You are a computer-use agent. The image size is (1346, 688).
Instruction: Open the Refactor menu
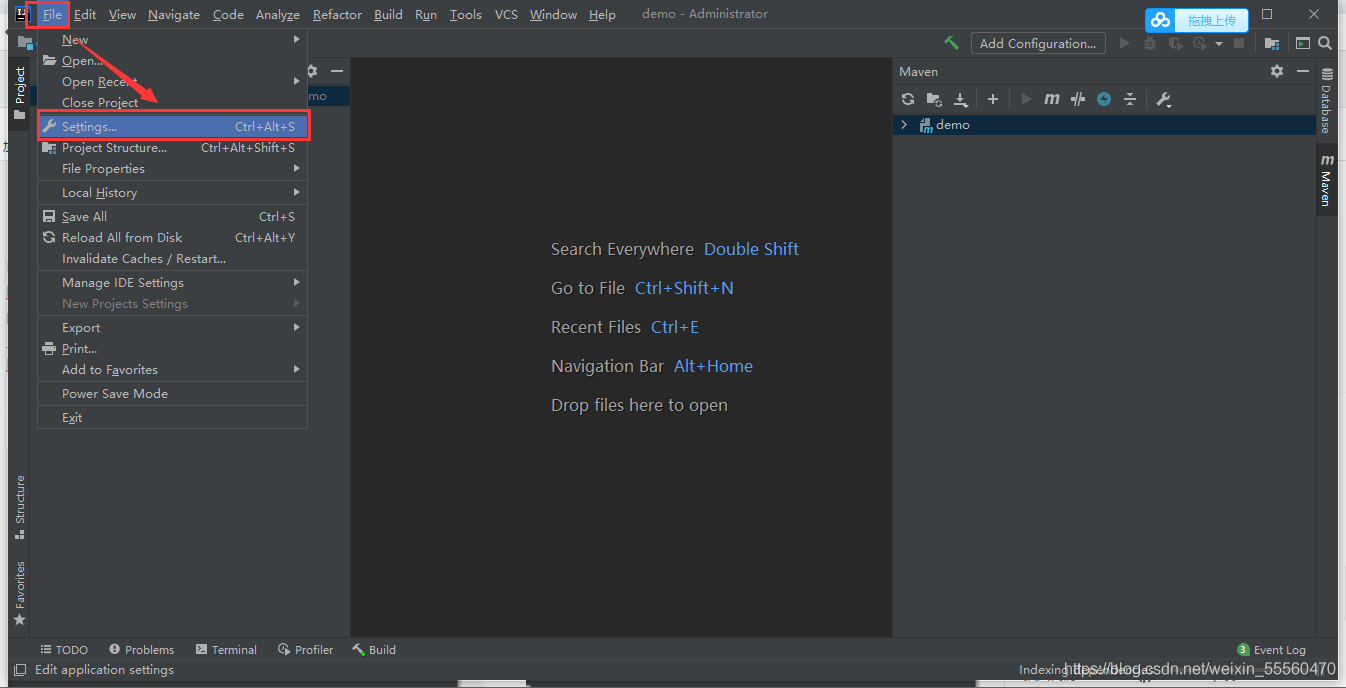(337, 14)
